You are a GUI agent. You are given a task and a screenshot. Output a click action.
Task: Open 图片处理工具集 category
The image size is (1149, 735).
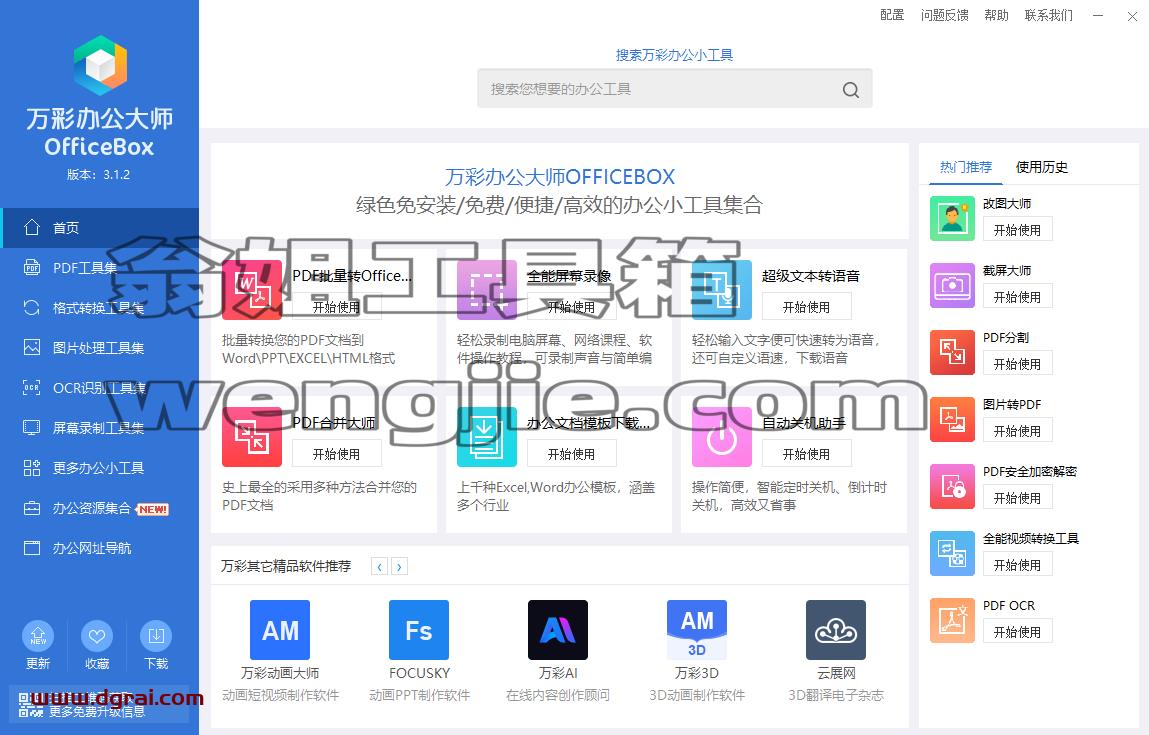100,348
